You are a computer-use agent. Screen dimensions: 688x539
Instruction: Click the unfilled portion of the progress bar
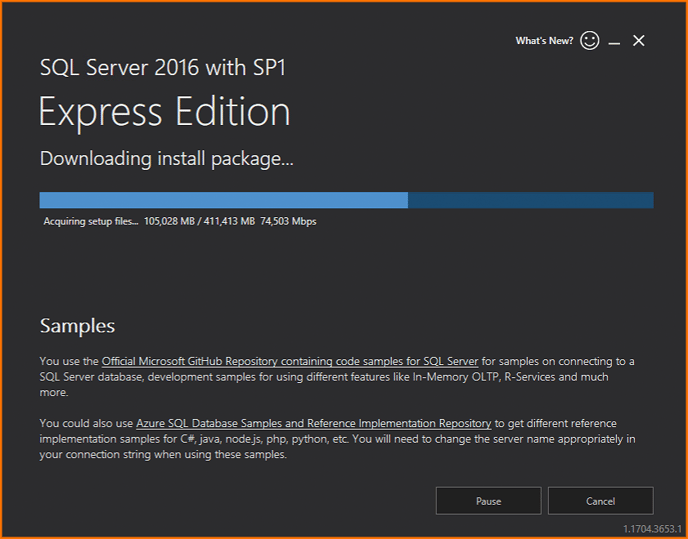click(x=530, y=200)
